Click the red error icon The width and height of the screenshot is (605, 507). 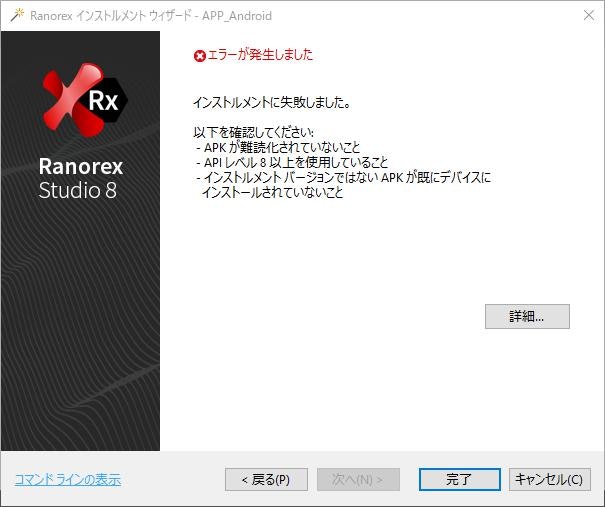(x=199, y=56)
